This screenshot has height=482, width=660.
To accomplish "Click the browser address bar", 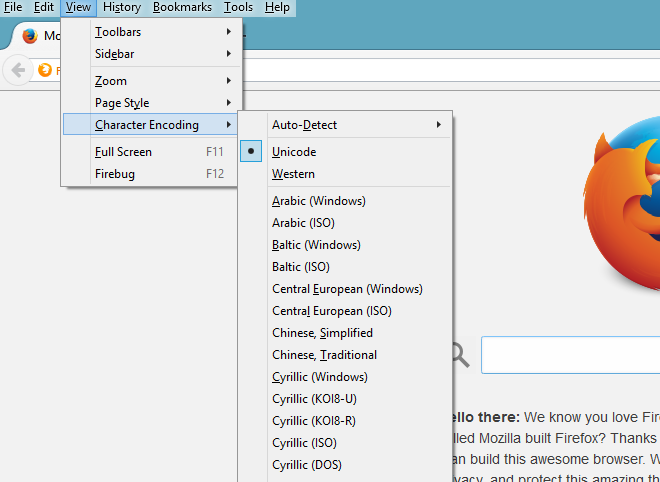I will coord(450,70).
